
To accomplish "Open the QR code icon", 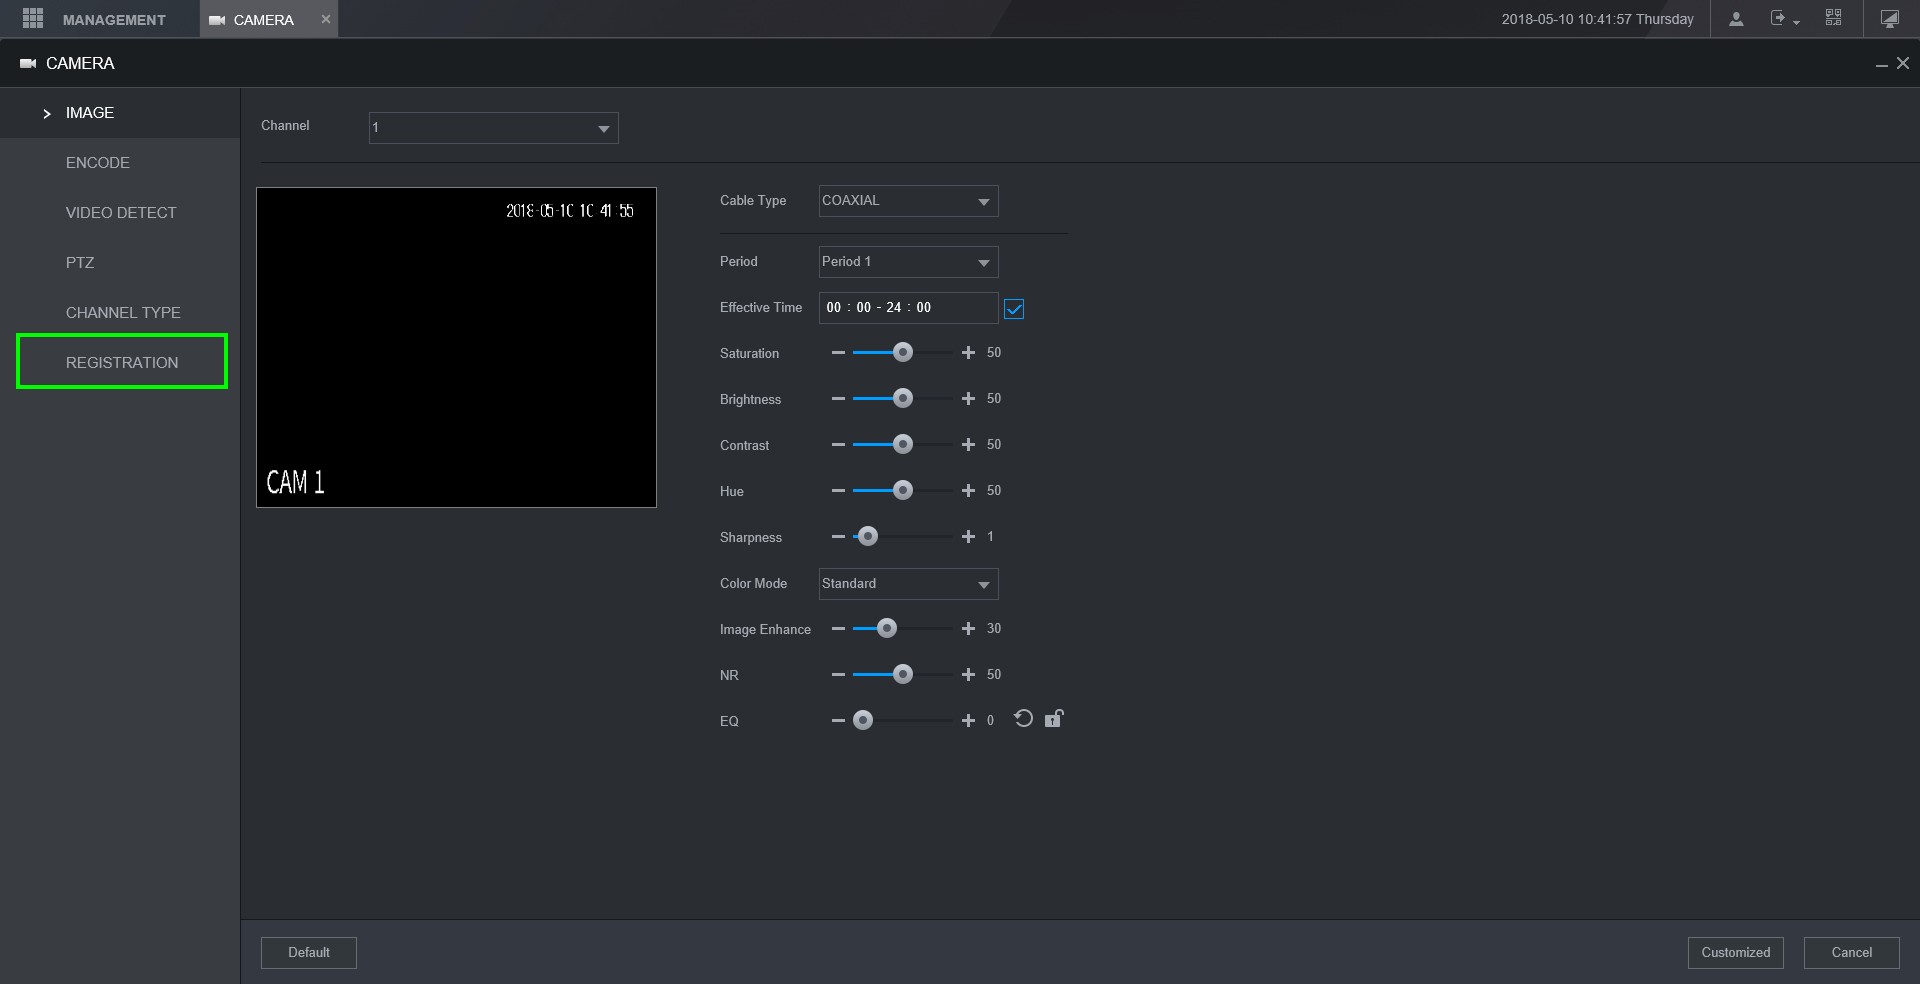I will click(x=1833, y=18).
